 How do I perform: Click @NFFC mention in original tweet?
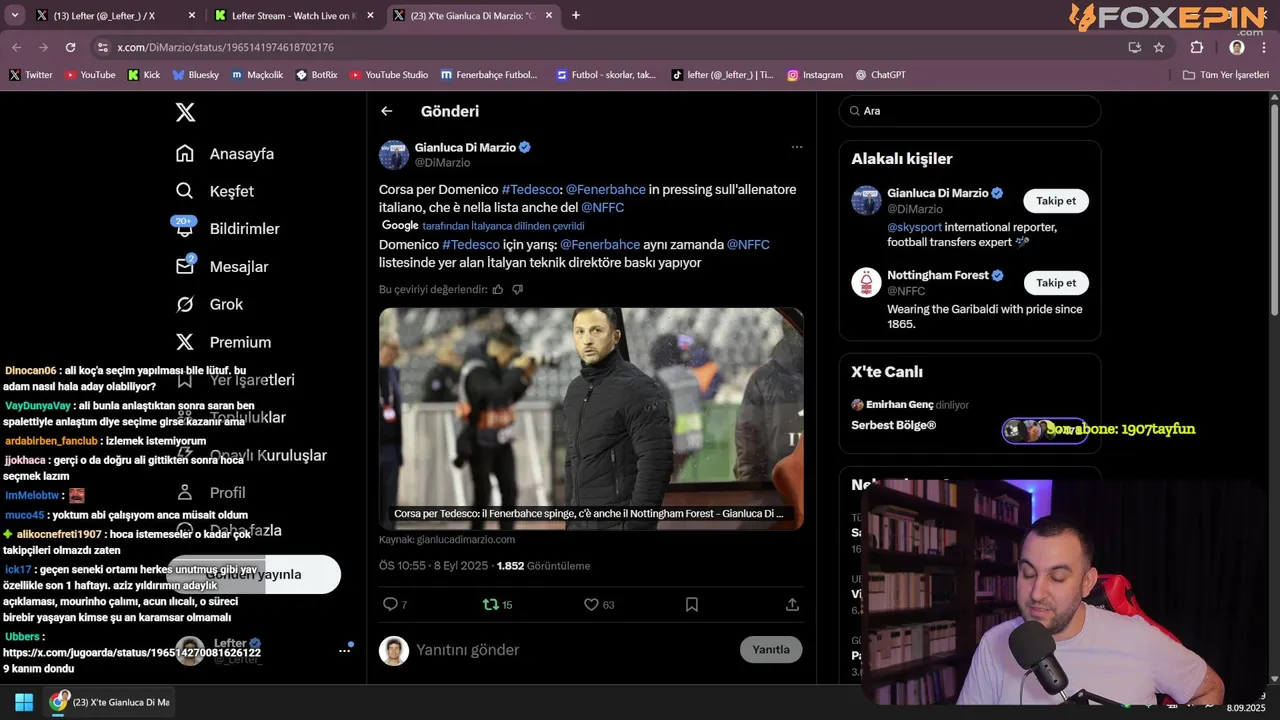pyautogui.click(x=603, y=207)
